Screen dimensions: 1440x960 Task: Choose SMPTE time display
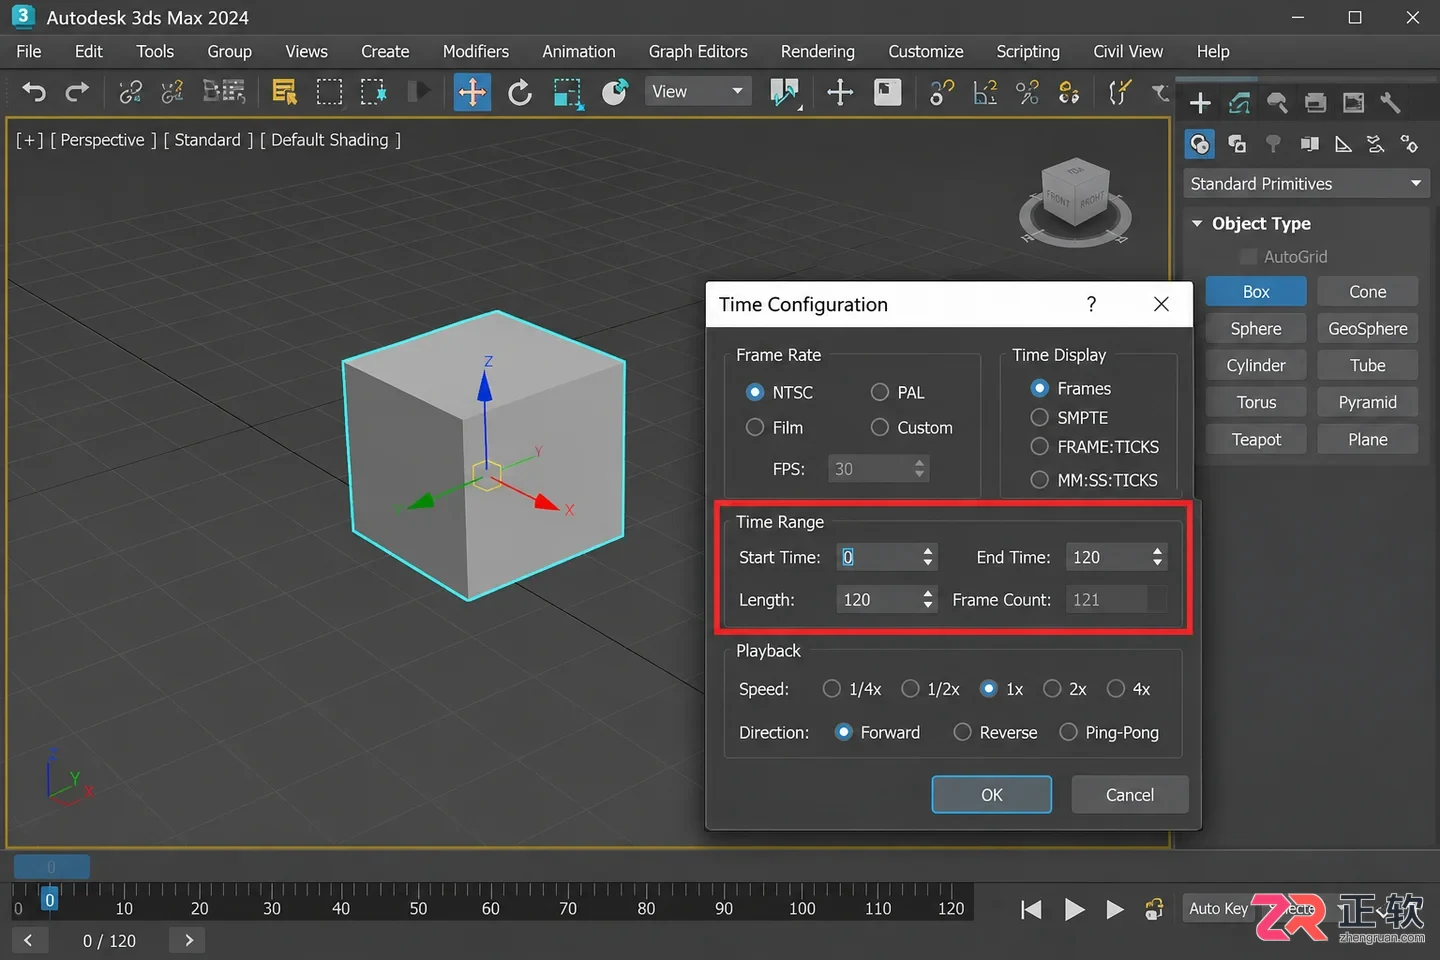[x=1069, y=417]
